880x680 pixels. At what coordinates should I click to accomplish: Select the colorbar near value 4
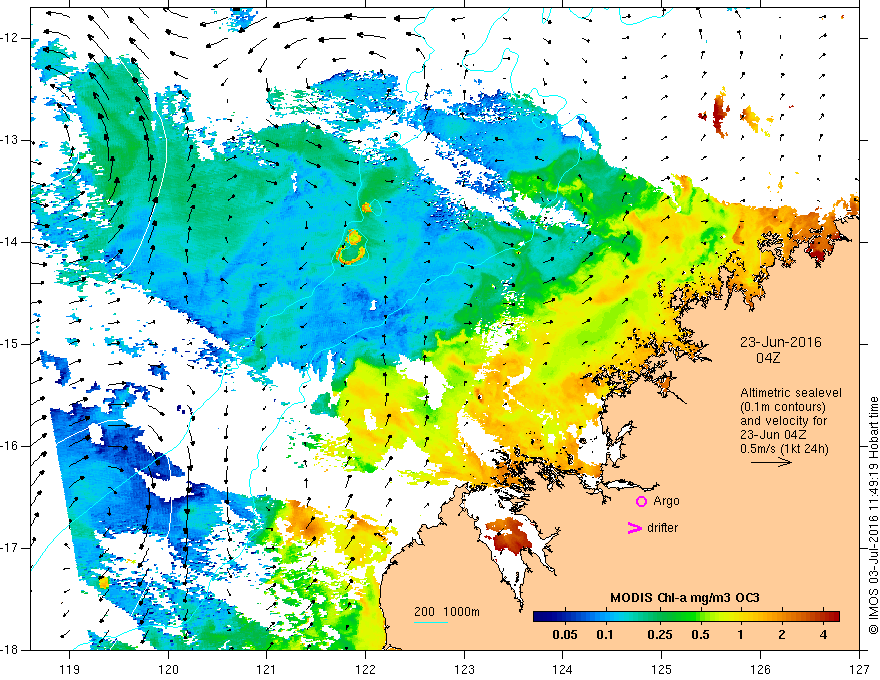click(x=823, y=617)
